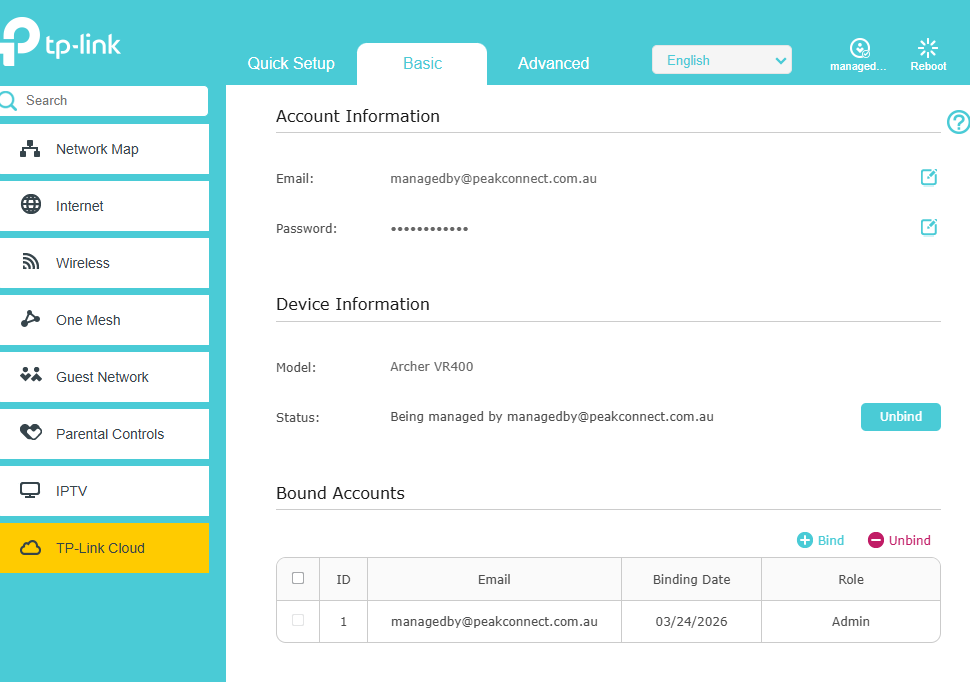This screenshot has width=970, height=682.
Task: Open Guest Network menu item
Action: [104, 377]
